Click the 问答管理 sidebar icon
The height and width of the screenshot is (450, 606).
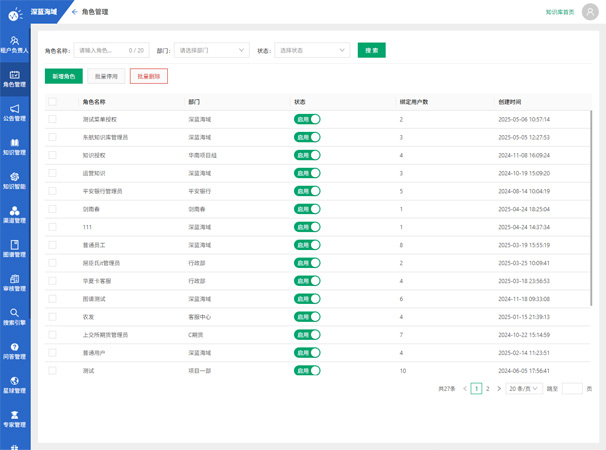pyautogui.click(x=14, y=350)
